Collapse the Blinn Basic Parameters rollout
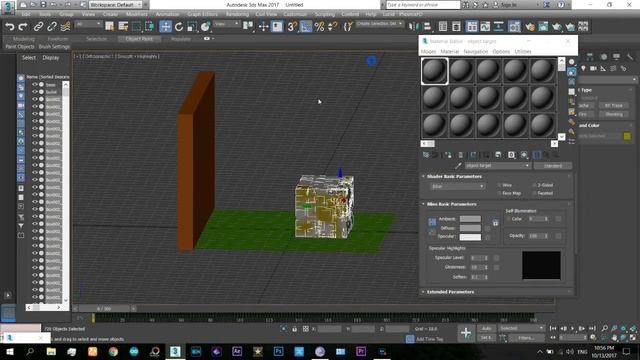This screenshot has width=640, height=360. [x=451, y=204]
